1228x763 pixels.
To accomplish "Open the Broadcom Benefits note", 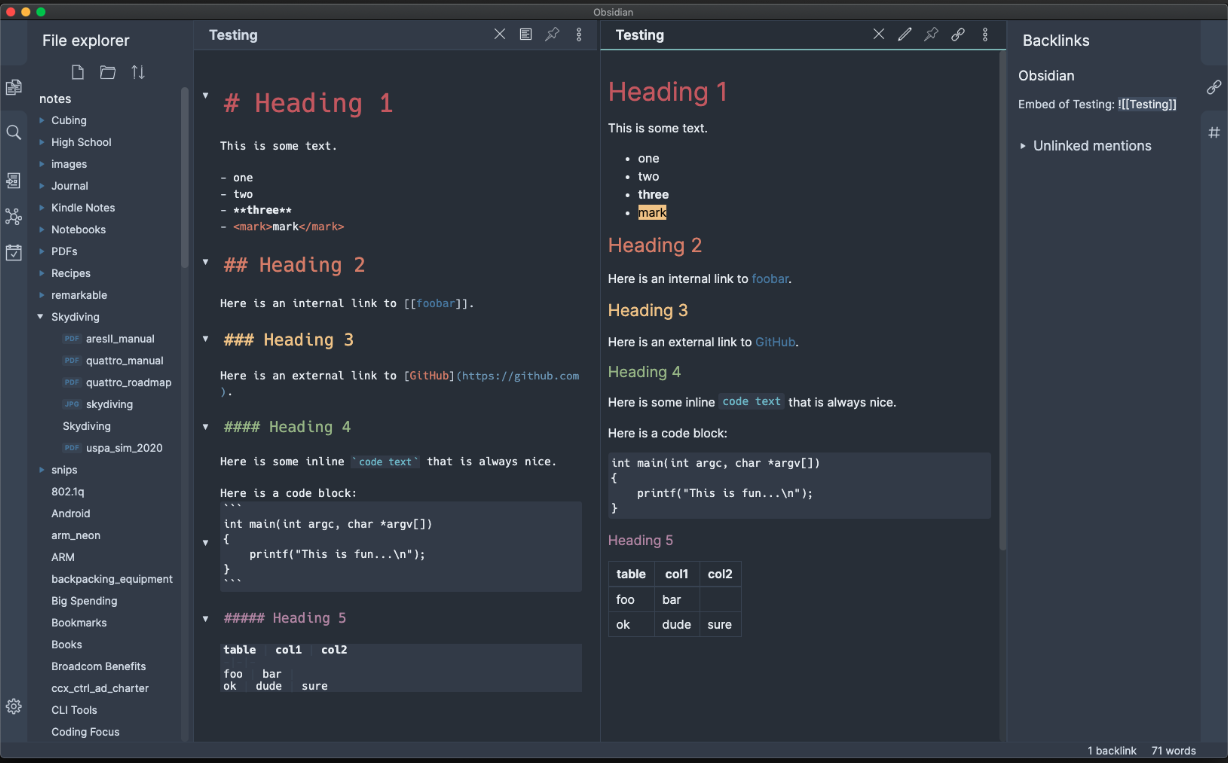I will point(99,666).
